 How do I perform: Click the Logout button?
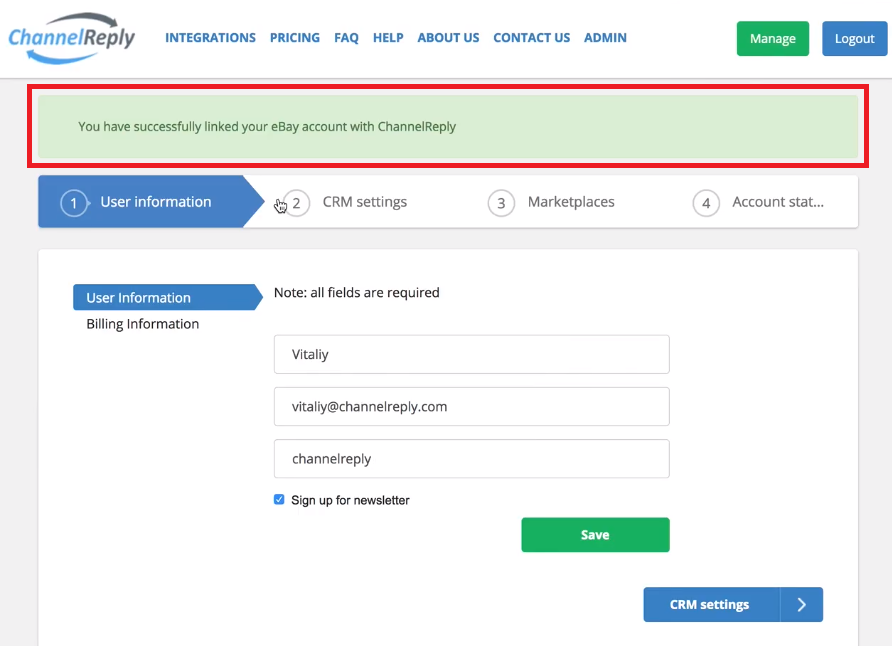pos(854,39)
